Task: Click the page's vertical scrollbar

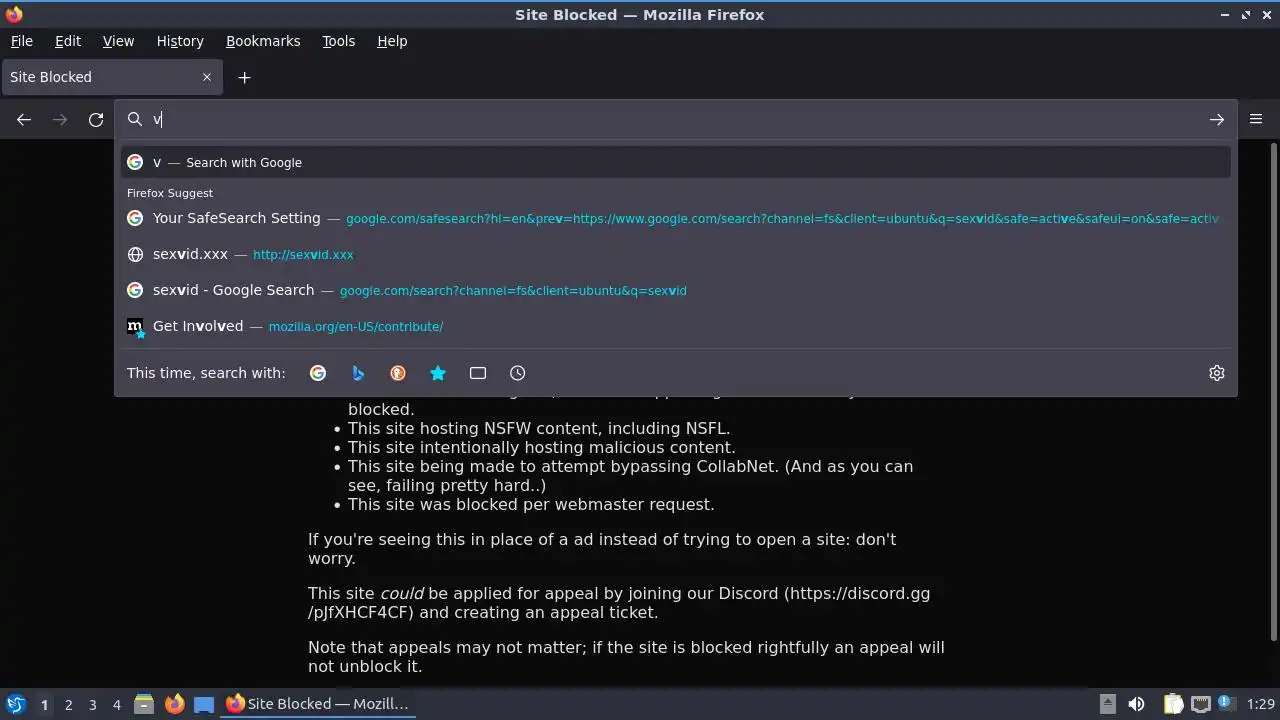Action: pyautogui.click(x=1273, y=392)
